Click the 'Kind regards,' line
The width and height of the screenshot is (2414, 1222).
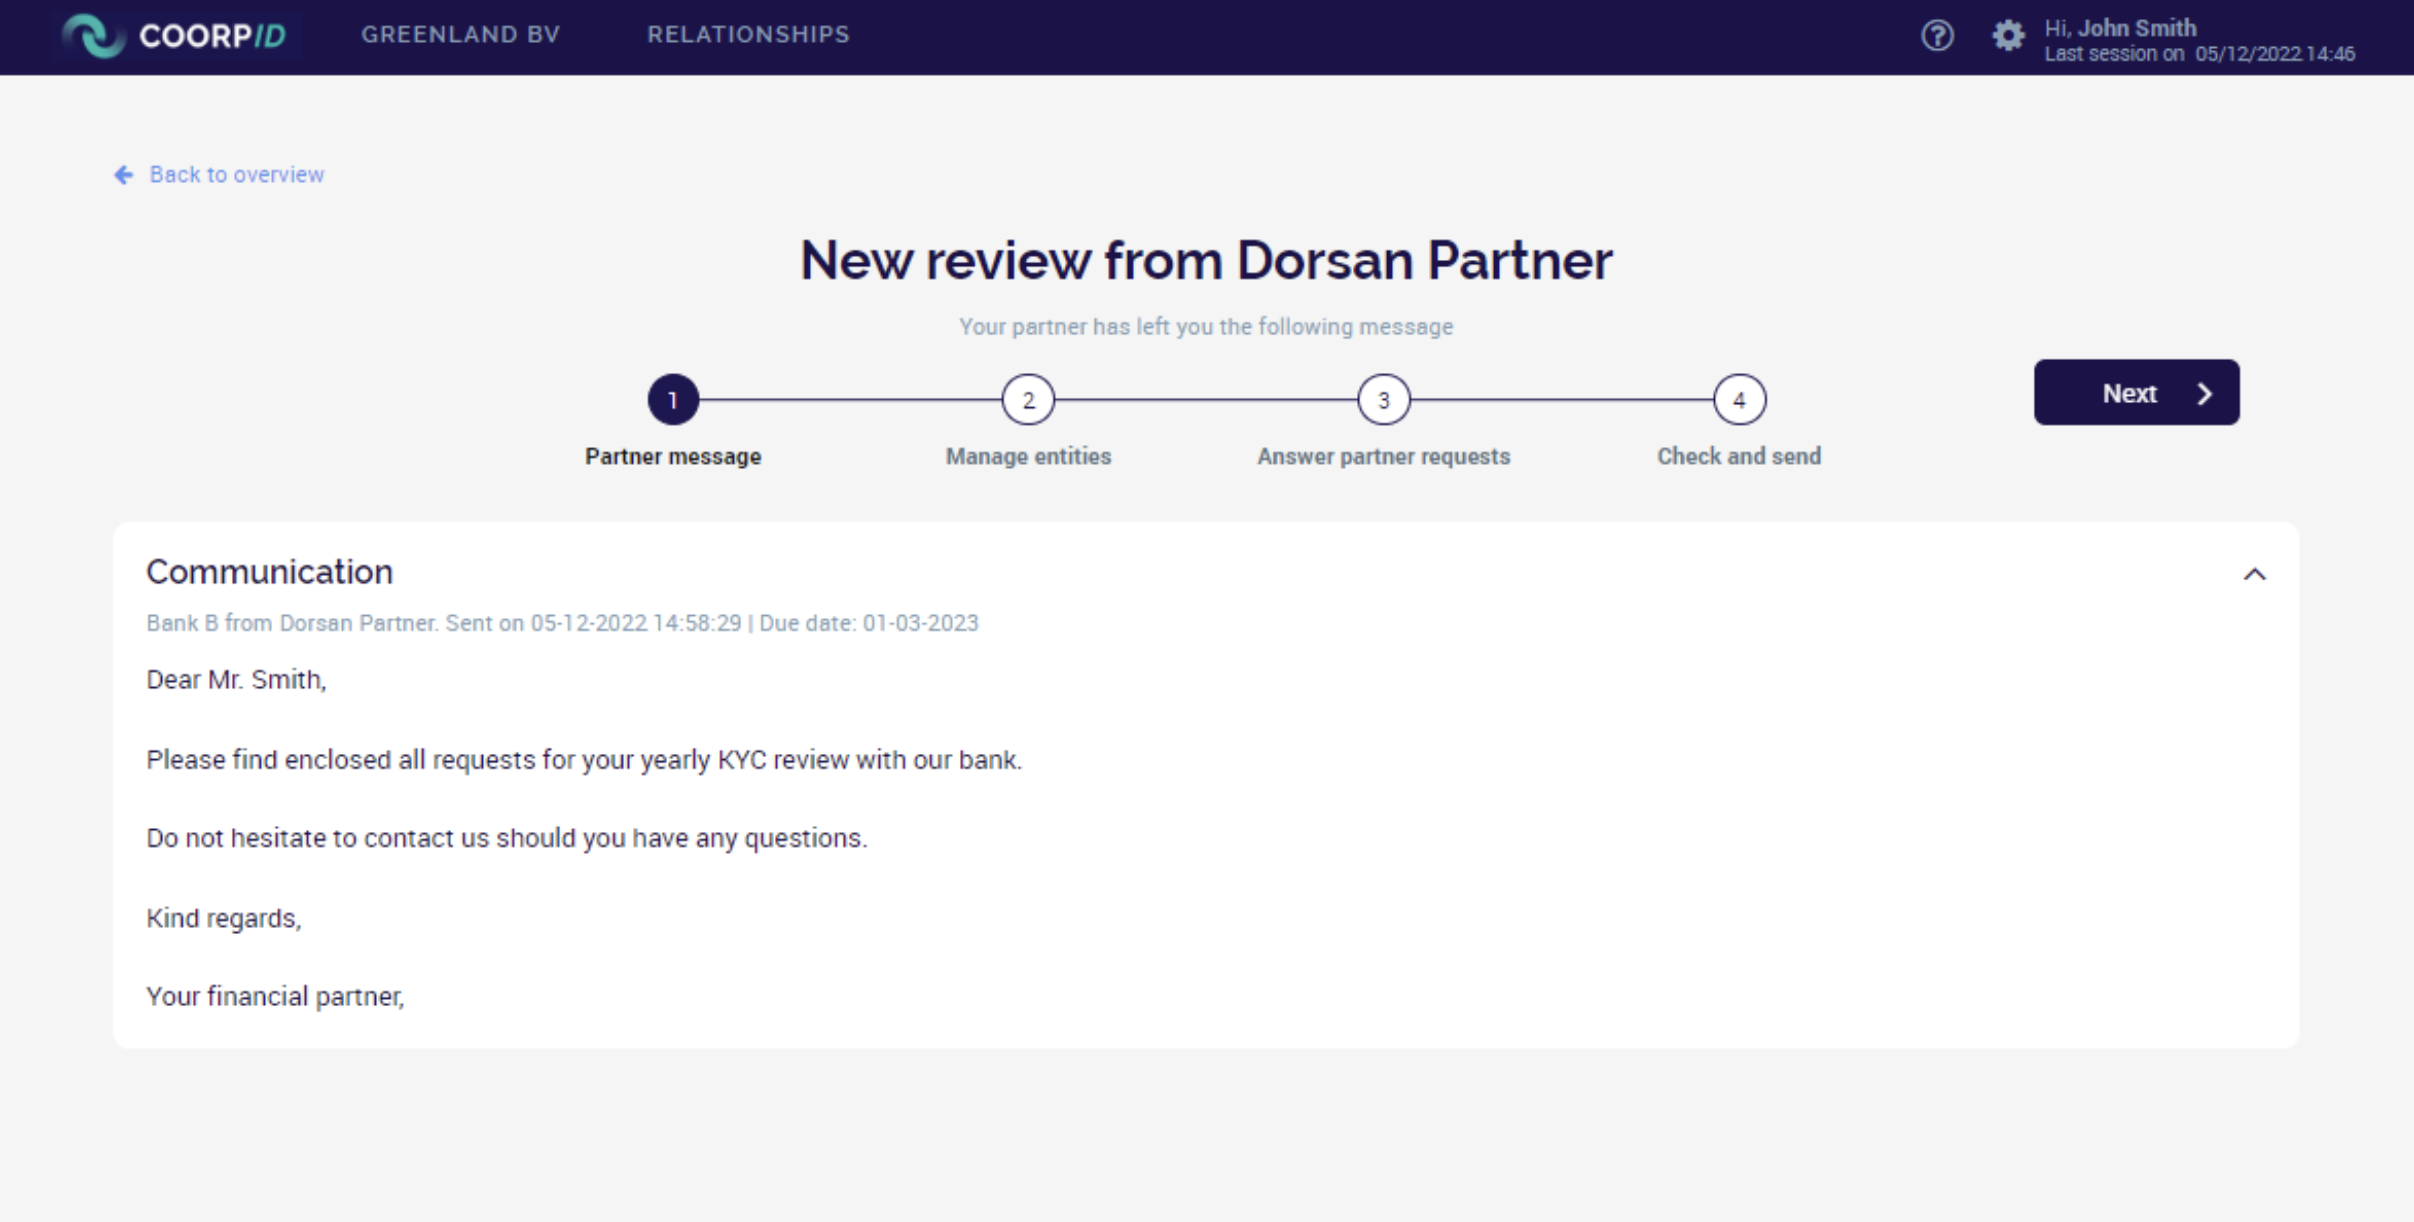(224, 918)
